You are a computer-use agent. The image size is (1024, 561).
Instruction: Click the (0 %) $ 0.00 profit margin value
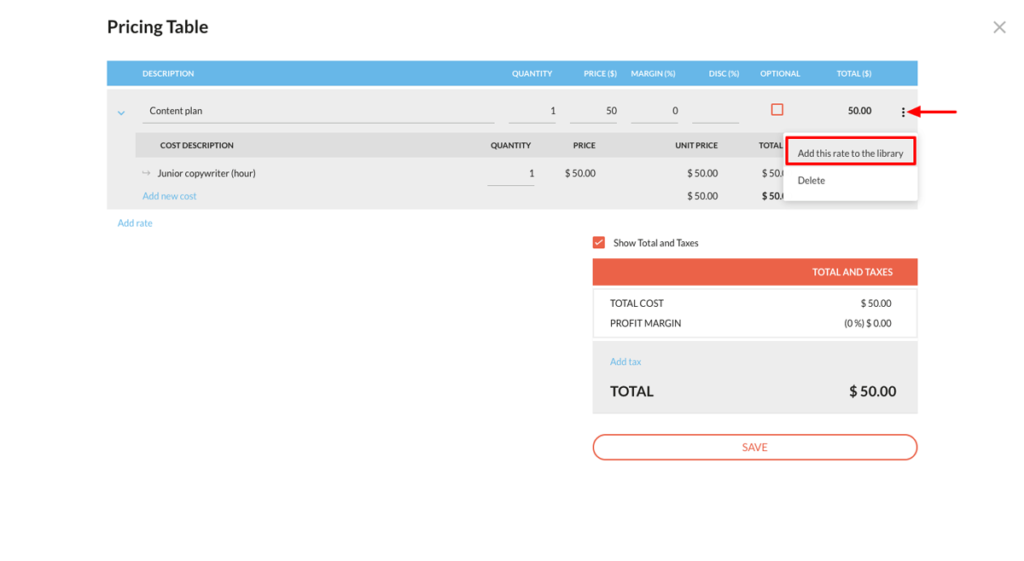coord(867,323)
